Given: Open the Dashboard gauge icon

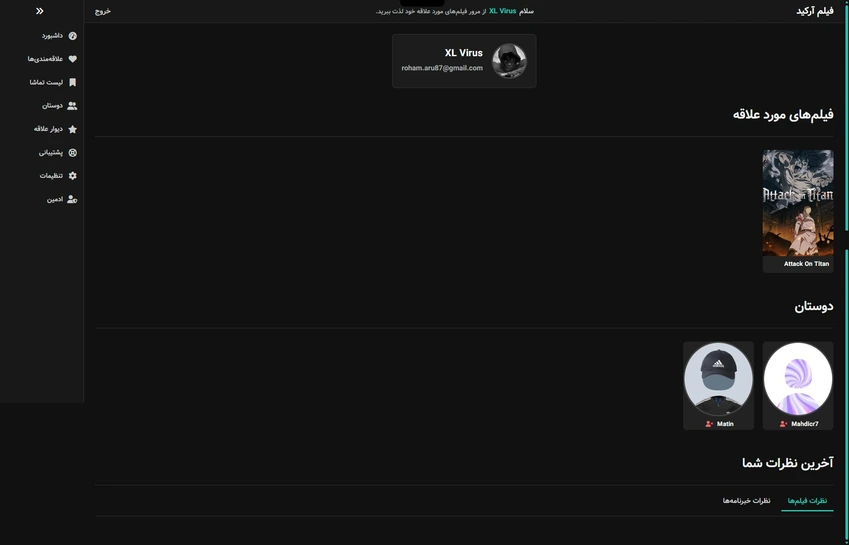Looking at the screenshot, I should [x=73, y=36].
